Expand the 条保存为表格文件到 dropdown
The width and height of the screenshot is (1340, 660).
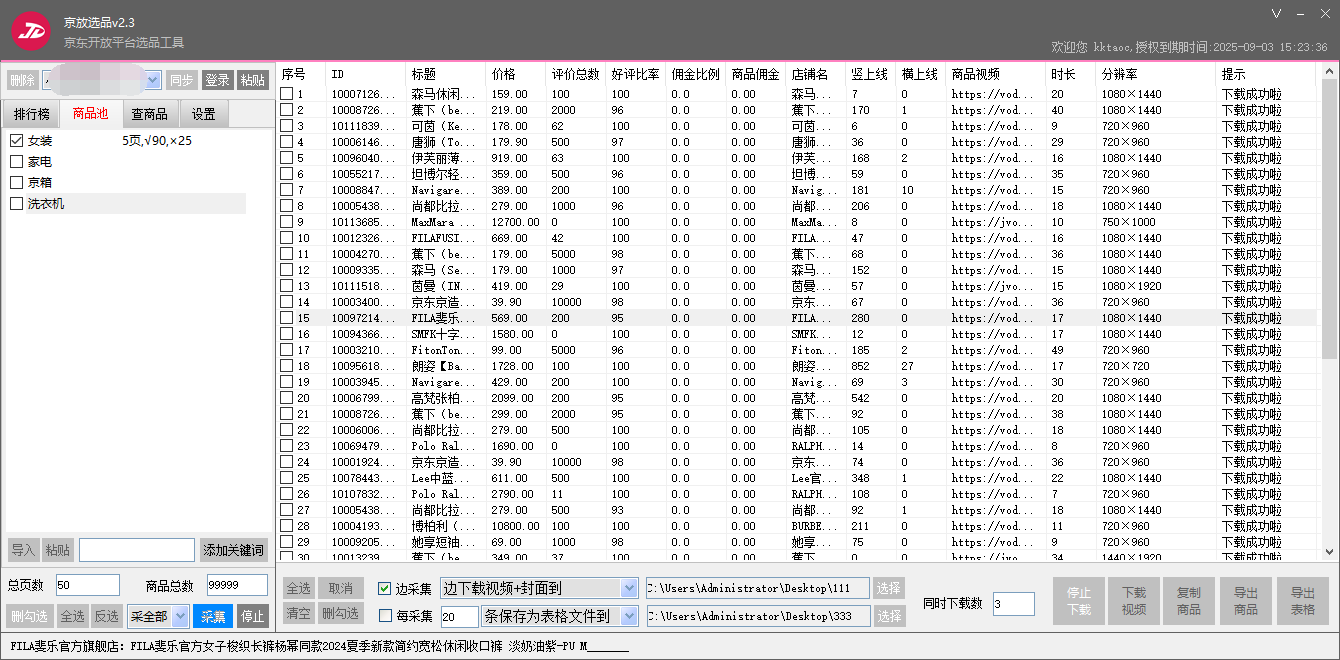click(629, 616)
